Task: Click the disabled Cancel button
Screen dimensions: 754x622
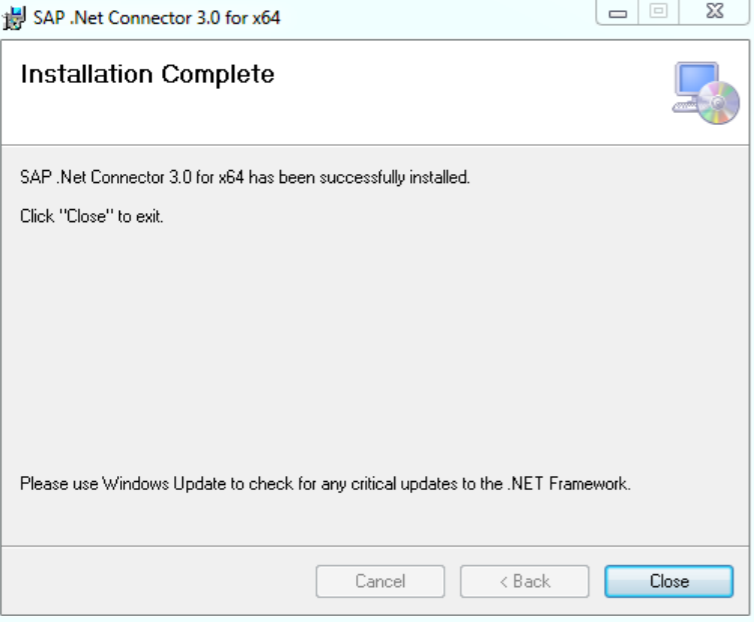Action: click(380, 581)
